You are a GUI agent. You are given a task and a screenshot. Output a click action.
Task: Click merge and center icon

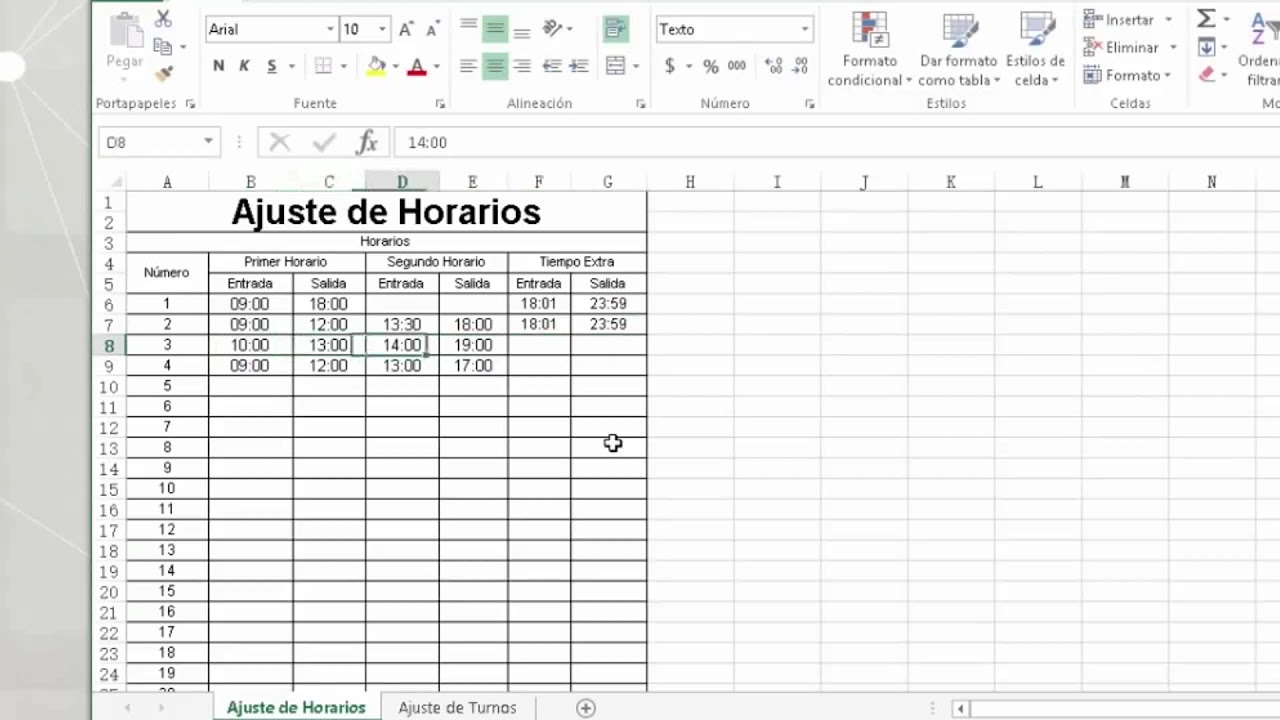click(616, 66)
